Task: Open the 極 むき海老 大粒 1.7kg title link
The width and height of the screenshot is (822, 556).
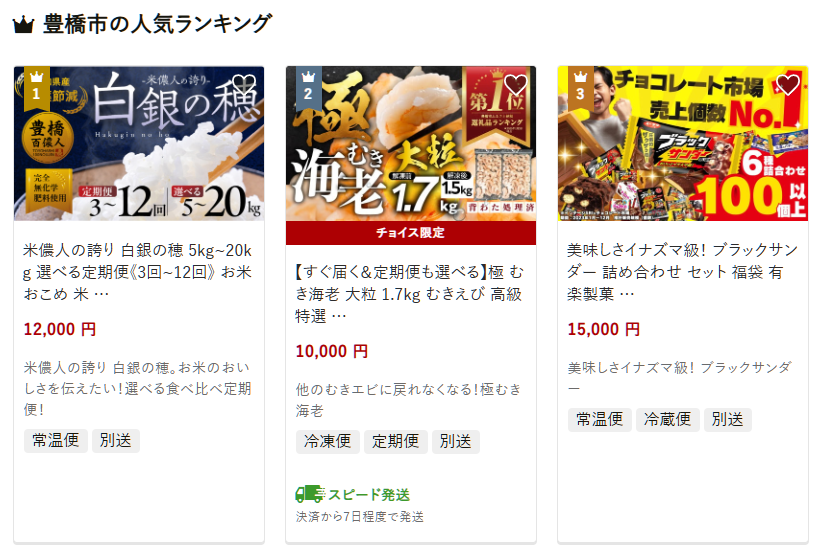Action: point(409,294)
